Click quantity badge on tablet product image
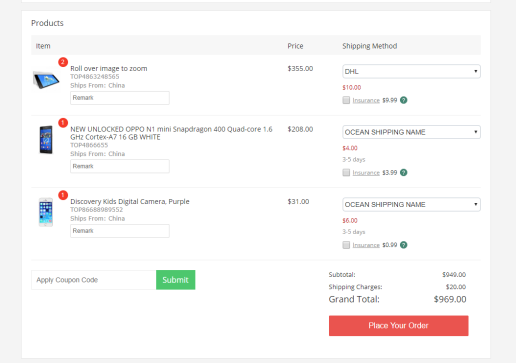This screenshot has width=516, height=364. (x=63, y=62)
